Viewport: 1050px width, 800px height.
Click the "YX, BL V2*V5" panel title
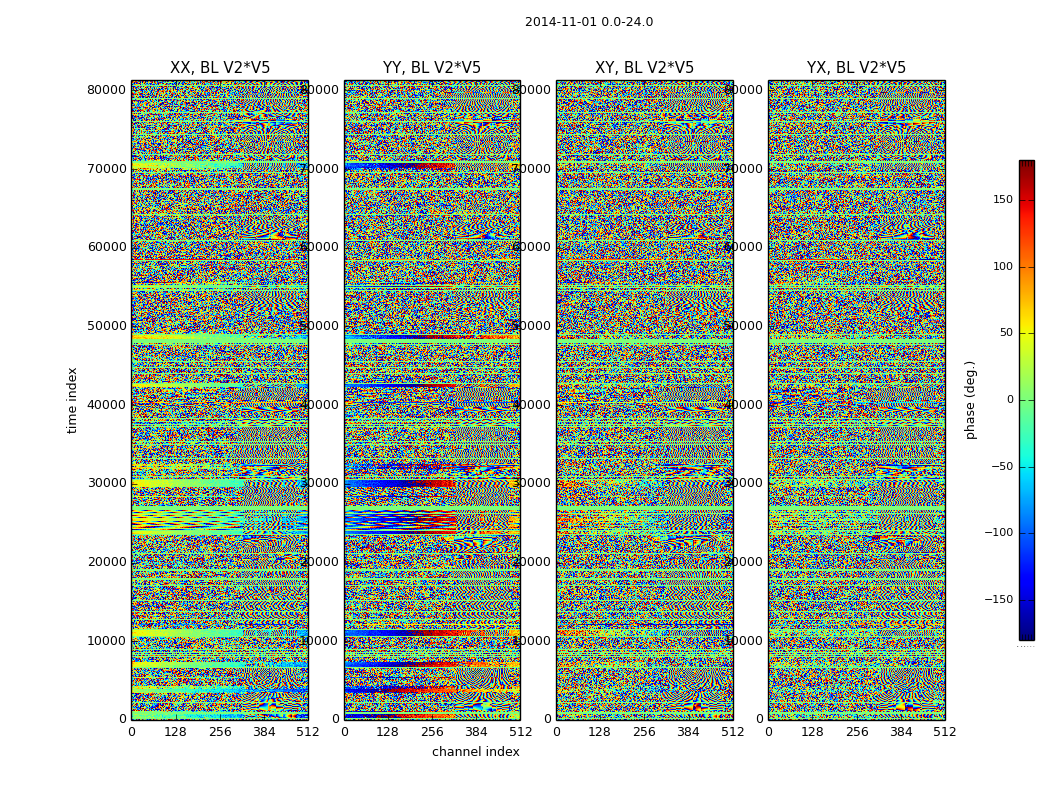click(x=856, y=68)
